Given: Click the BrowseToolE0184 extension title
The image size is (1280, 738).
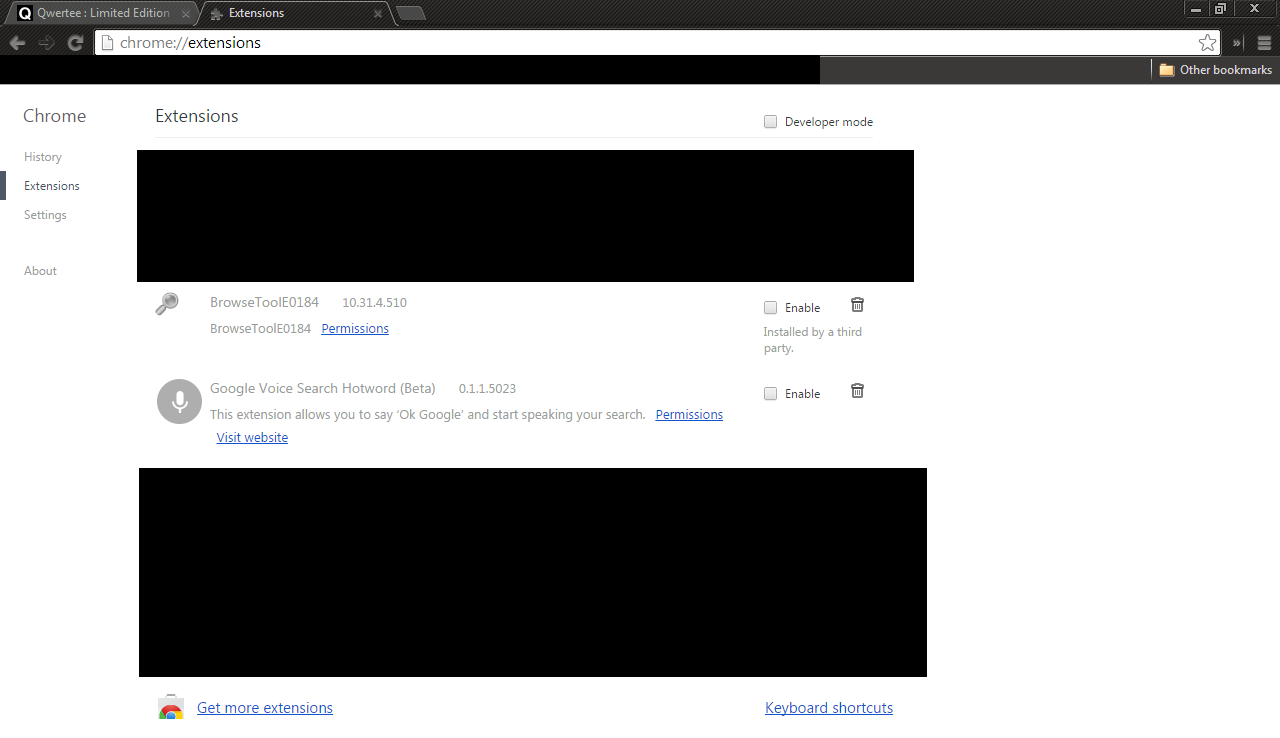Looking at the screenshot, I should tap(264, 302).
